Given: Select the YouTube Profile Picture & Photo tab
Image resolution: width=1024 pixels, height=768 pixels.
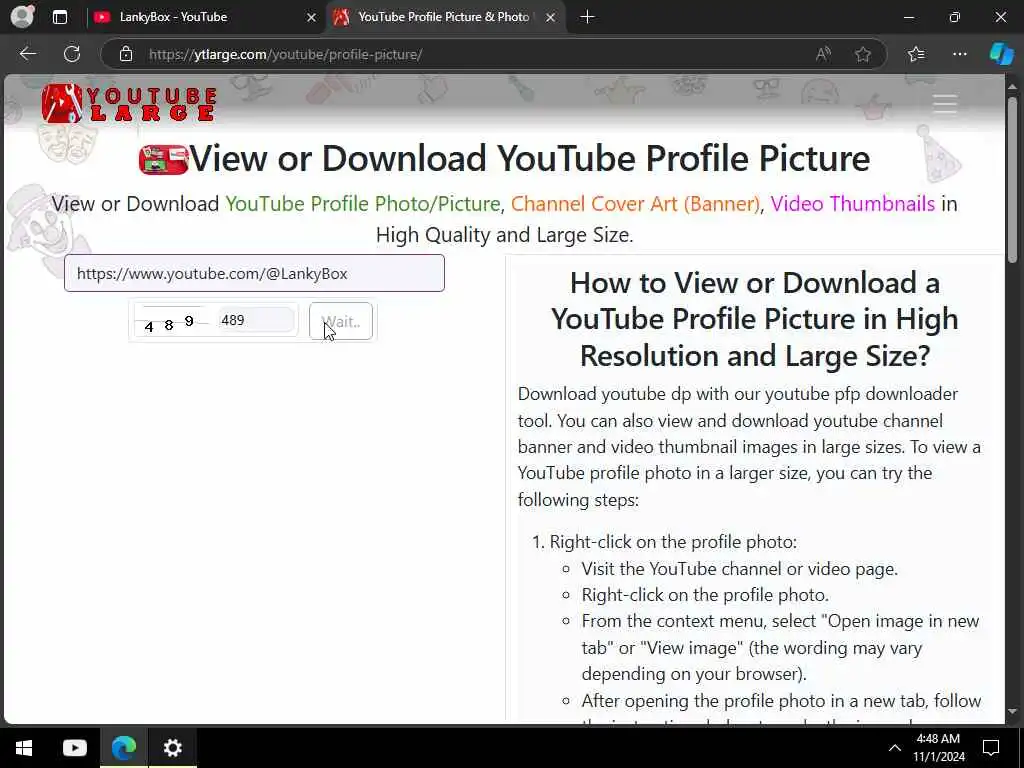Looking at the screenshot, I should coord(443,17).
